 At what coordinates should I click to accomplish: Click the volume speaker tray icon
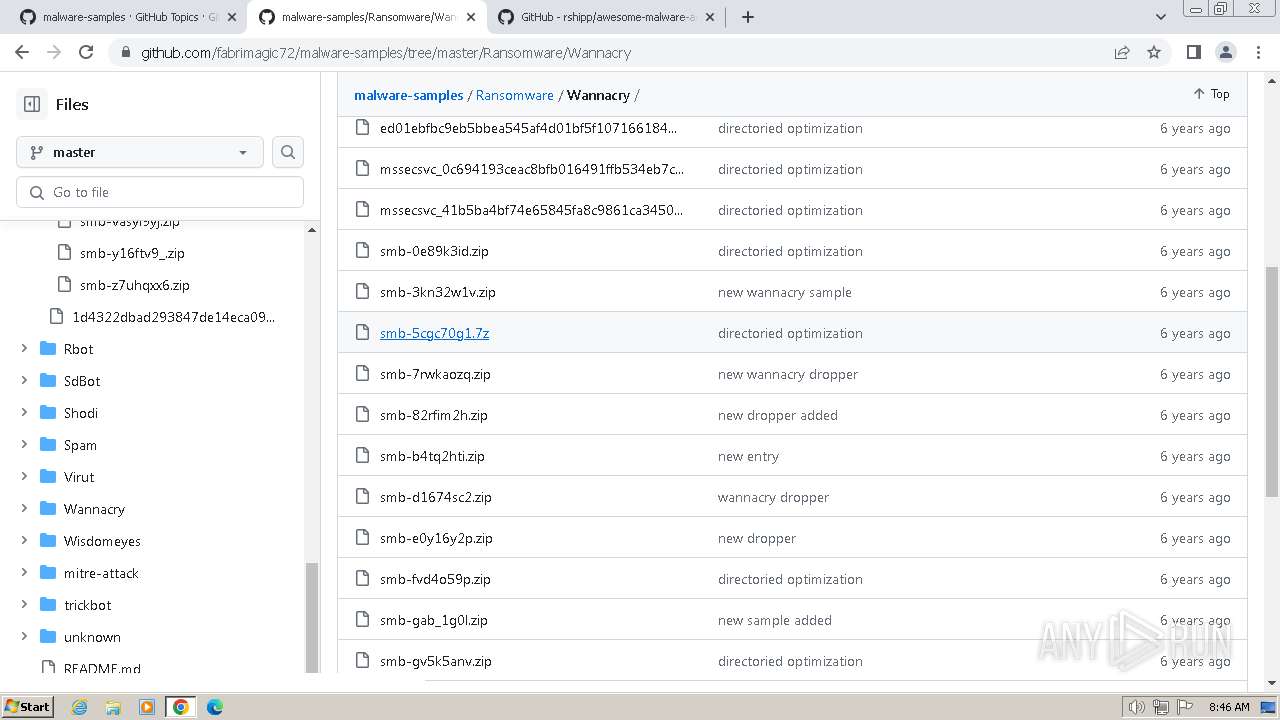click(1136, 707)
